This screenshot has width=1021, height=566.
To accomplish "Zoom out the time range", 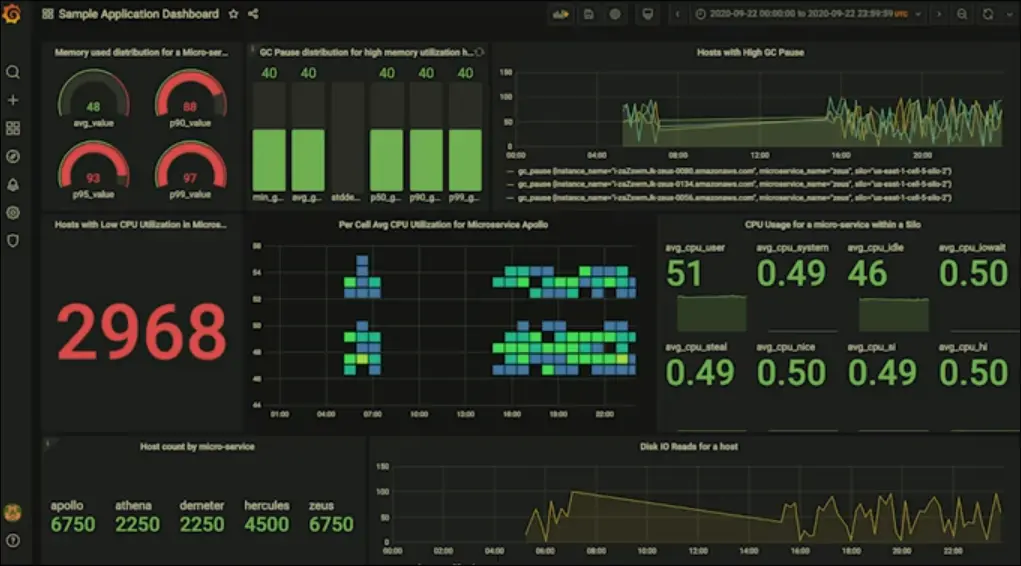I will (962, 14).
